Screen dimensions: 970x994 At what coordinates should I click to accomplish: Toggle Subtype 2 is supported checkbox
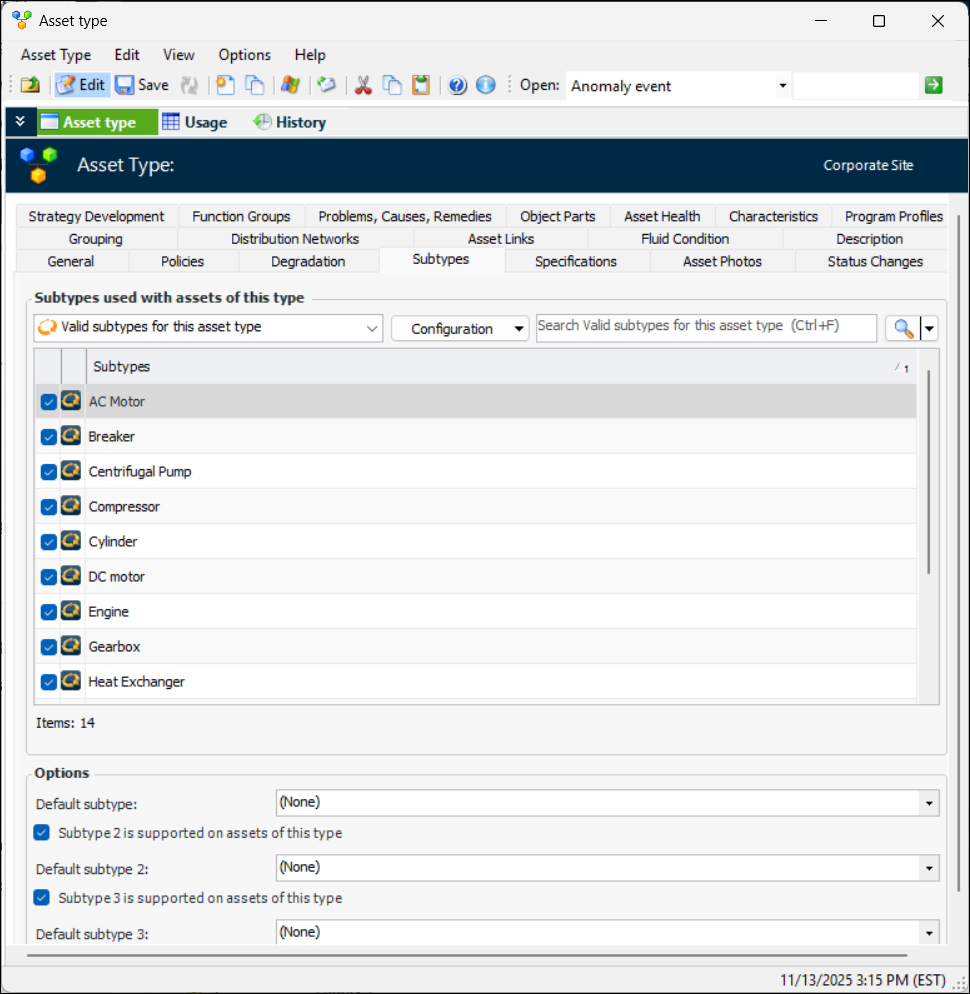click(42, 833)
